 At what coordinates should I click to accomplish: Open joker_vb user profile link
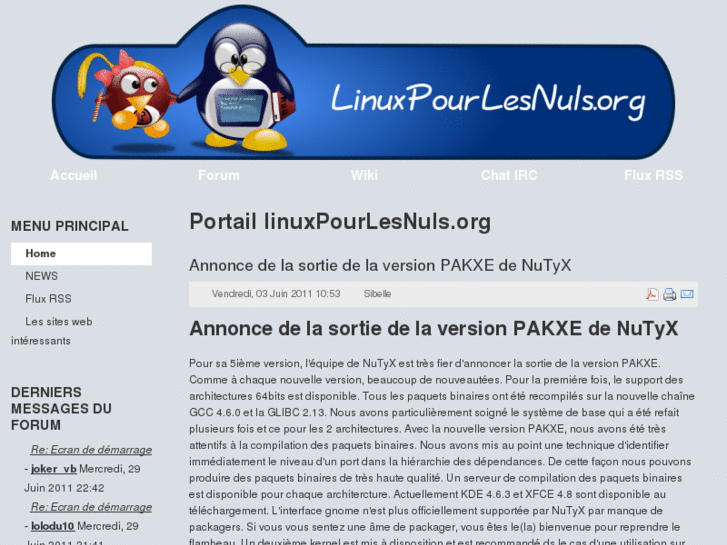54,469
